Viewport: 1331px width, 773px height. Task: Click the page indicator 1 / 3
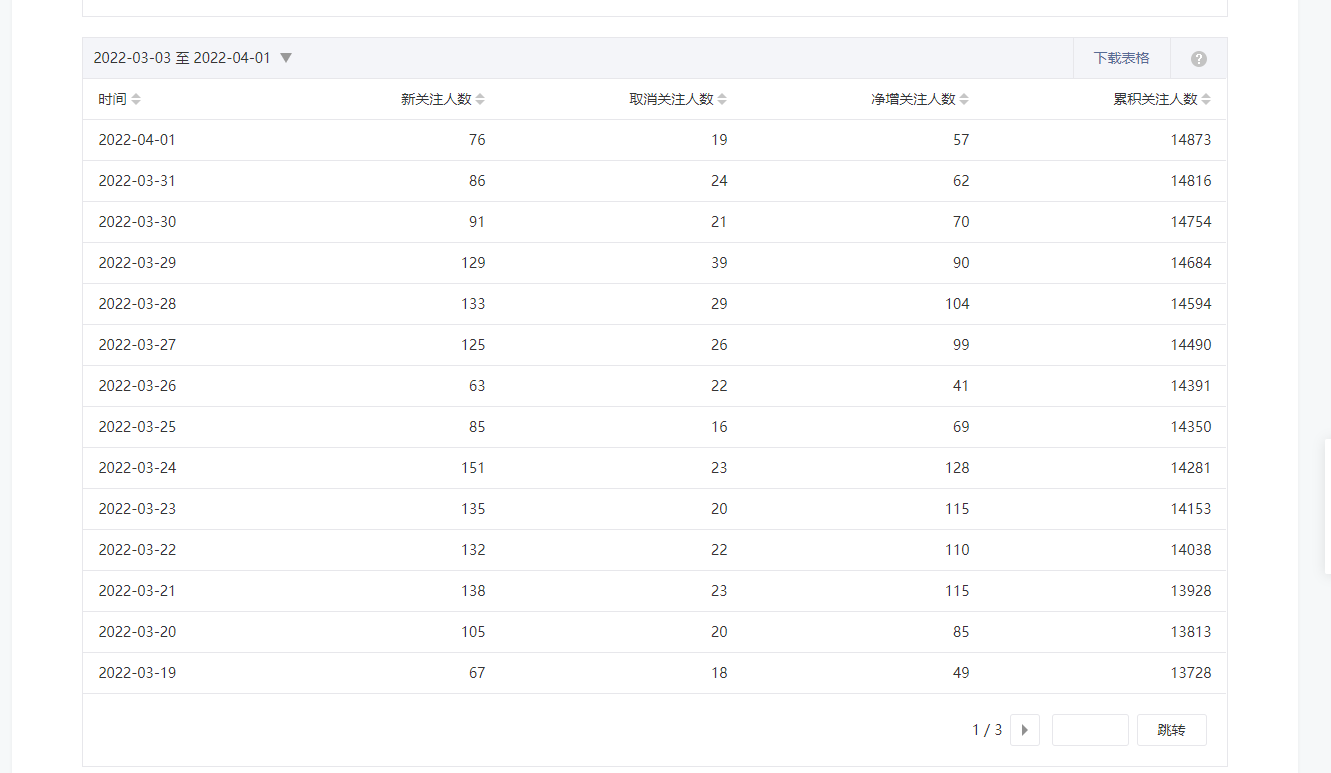[986, 730]
